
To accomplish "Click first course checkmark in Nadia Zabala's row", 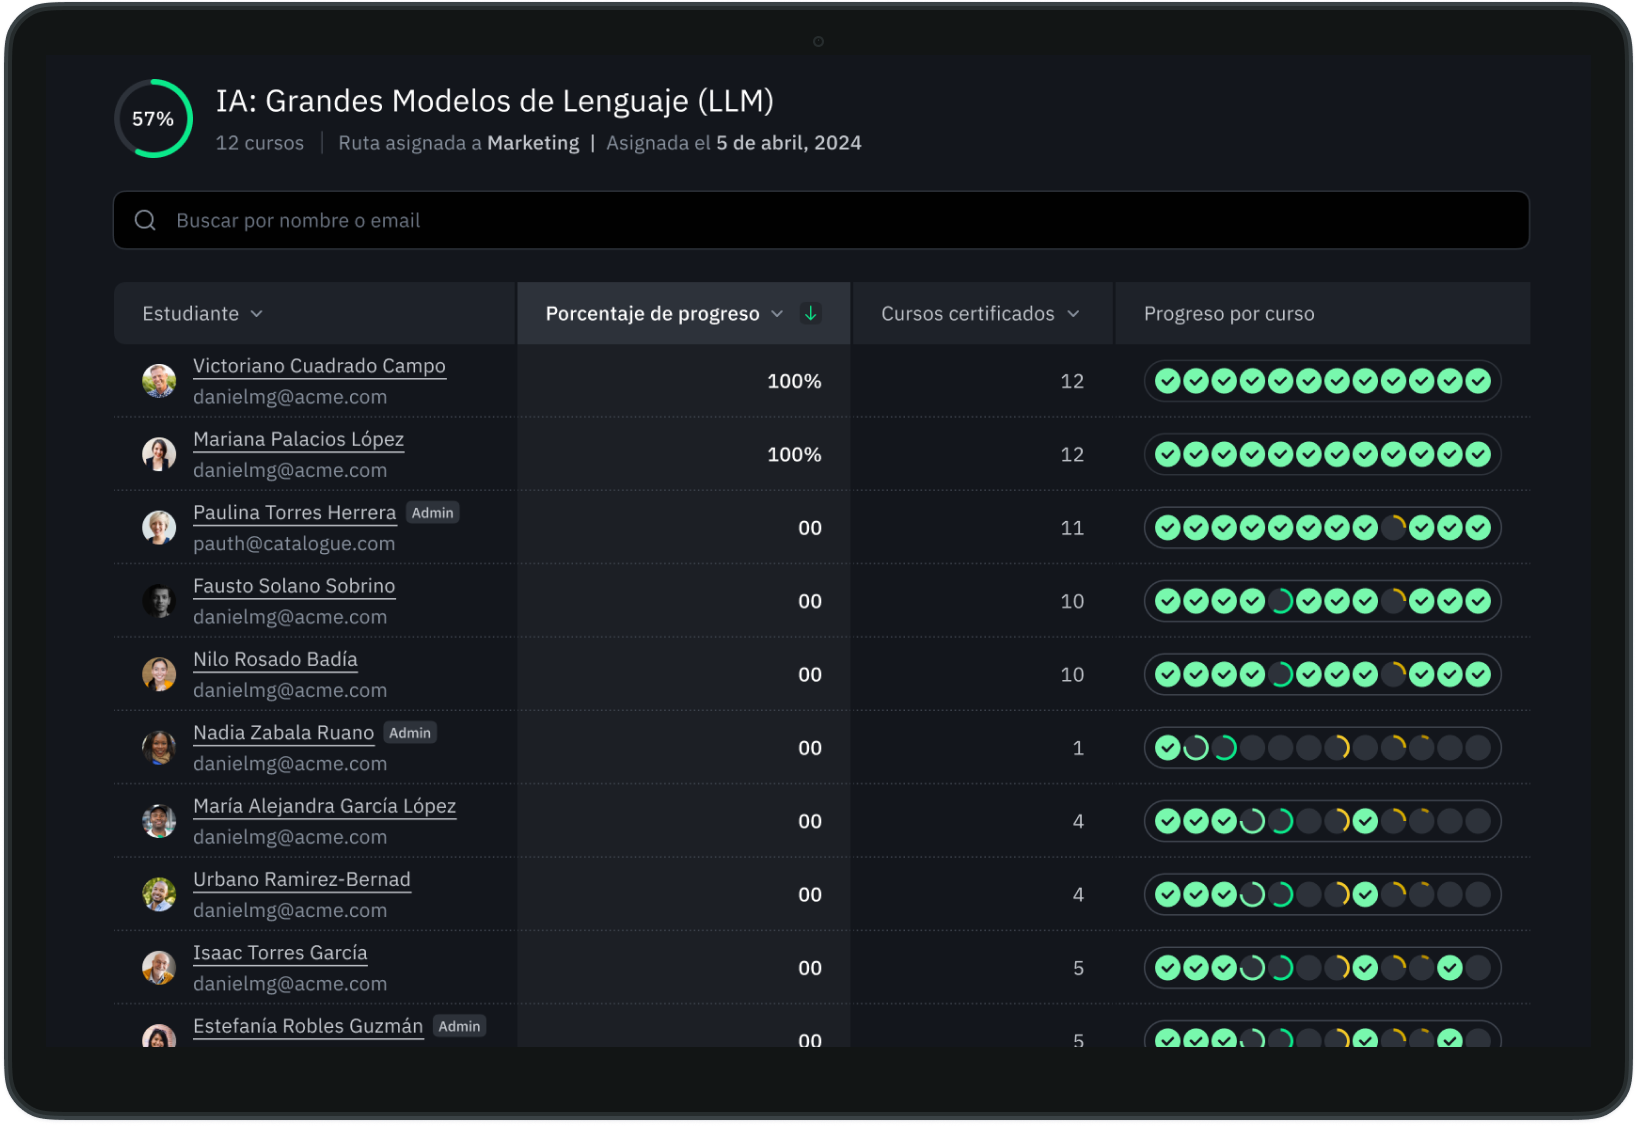I will point(1167,747).
